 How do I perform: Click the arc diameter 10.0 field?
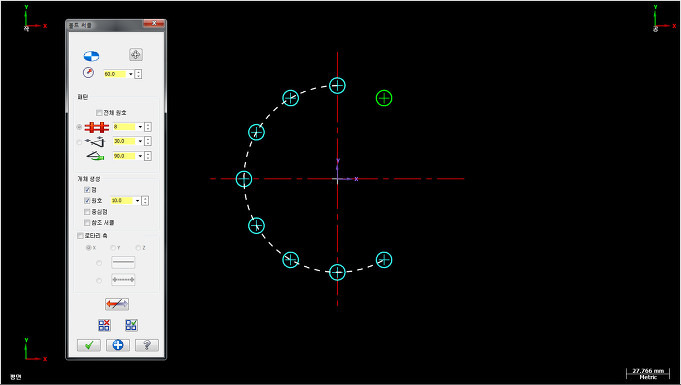122,201
